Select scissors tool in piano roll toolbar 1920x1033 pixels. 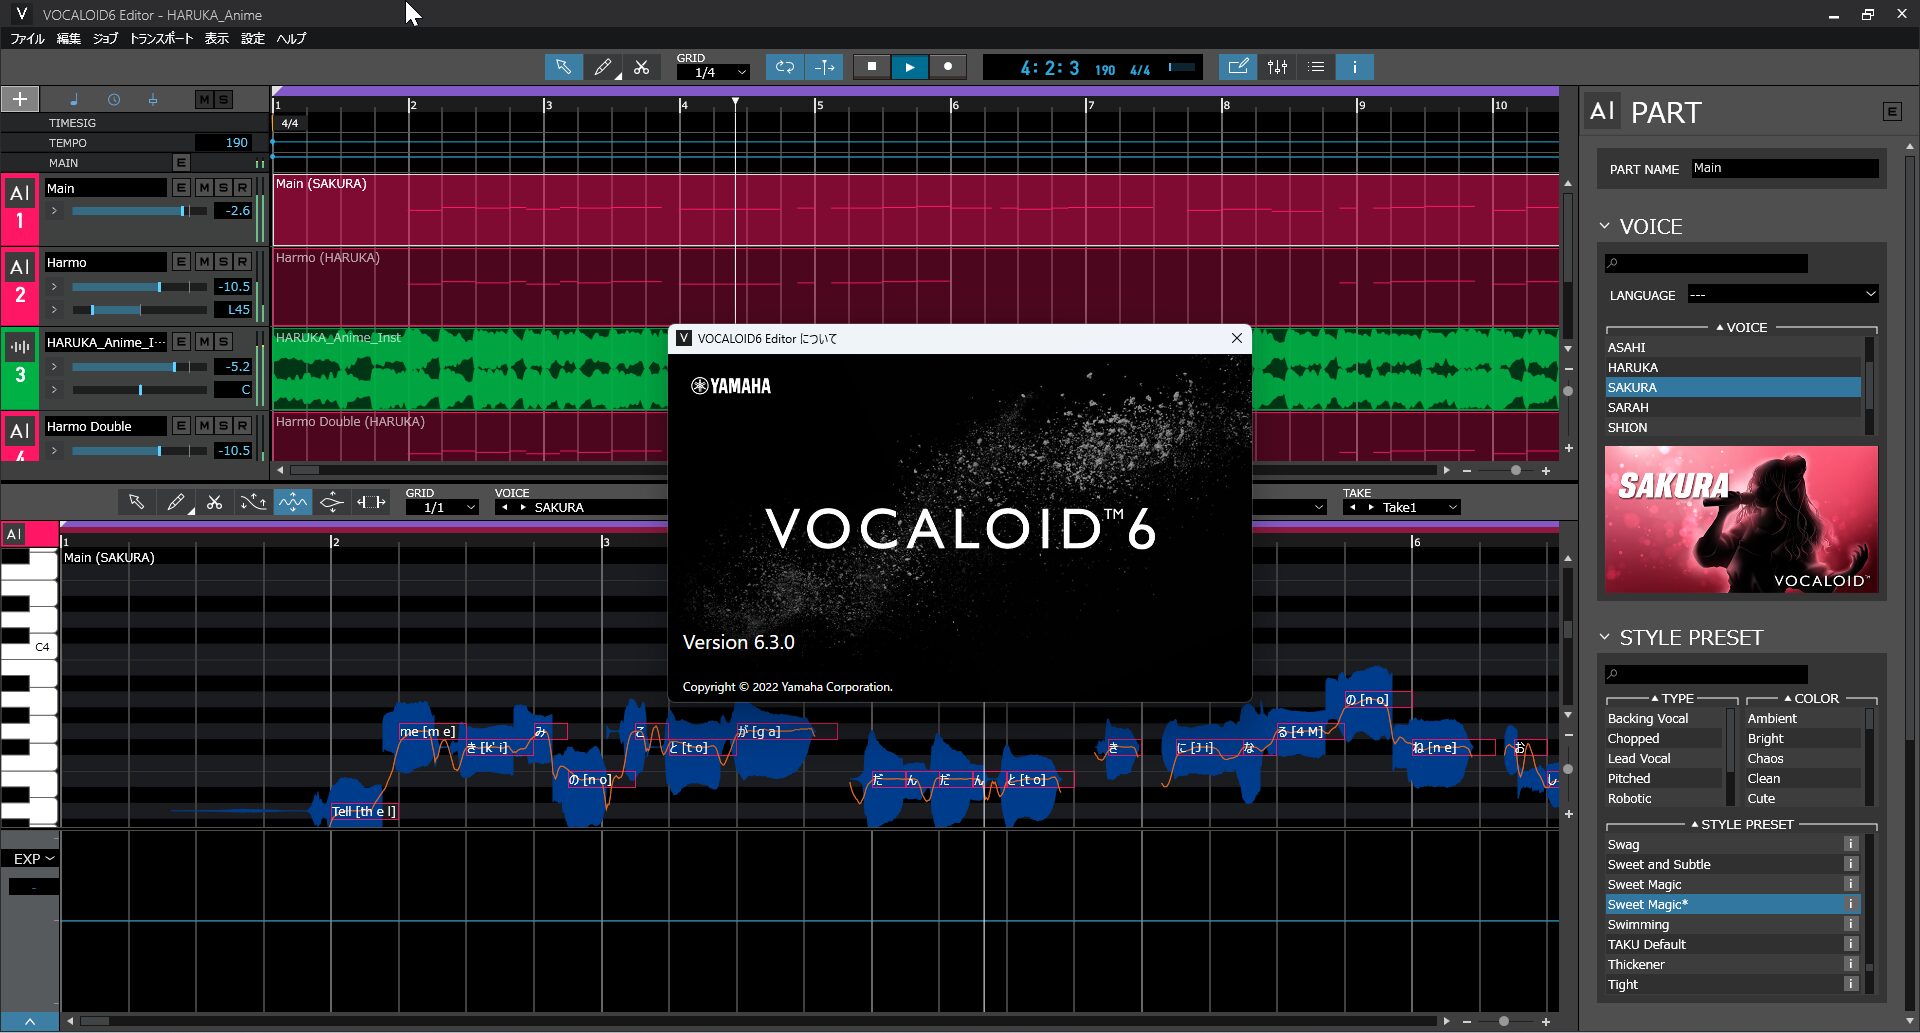[214, 502]
